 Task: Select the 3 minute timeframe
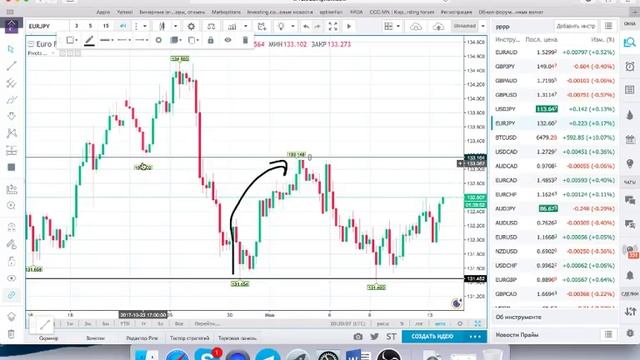[76, 26]
